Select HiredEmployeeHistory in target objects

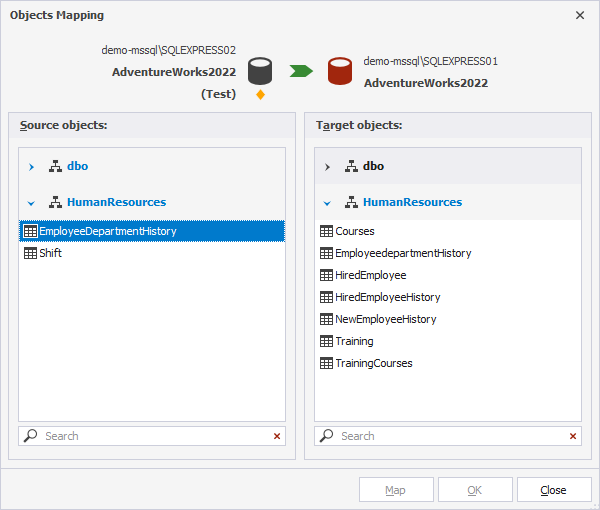(x=387, y=297)
